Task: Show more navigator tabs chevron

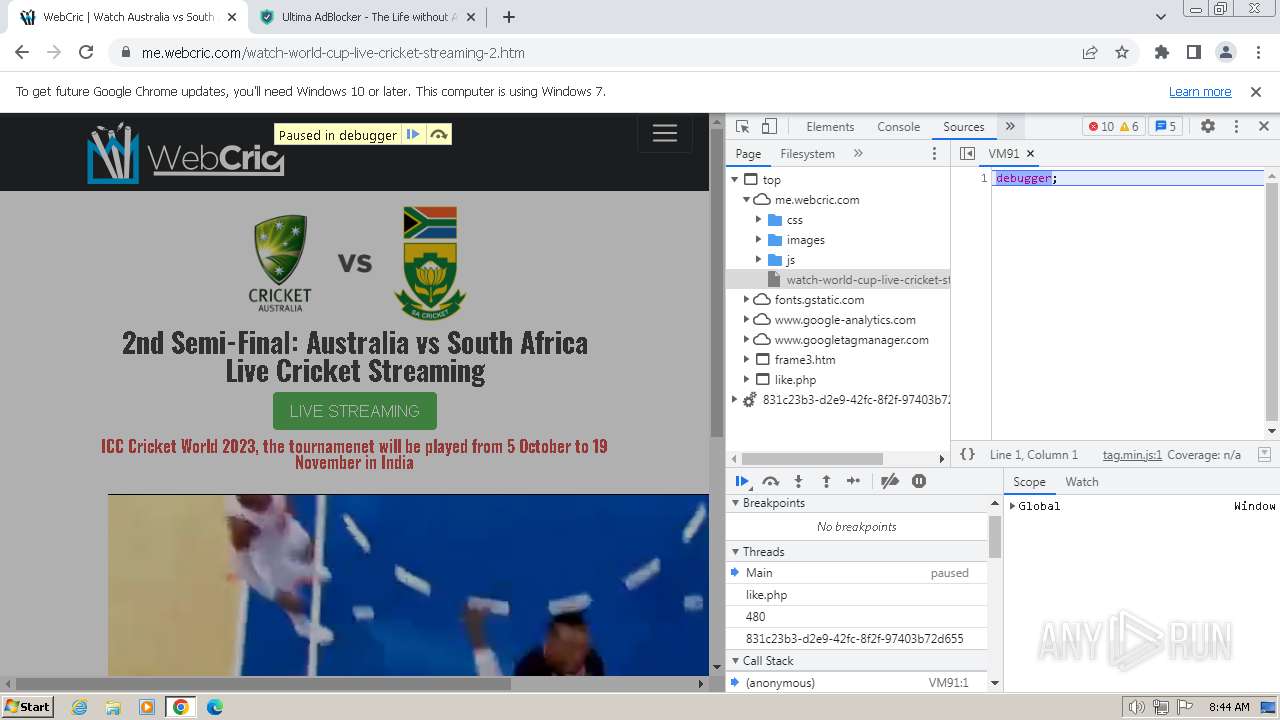Action: [858, 154]
